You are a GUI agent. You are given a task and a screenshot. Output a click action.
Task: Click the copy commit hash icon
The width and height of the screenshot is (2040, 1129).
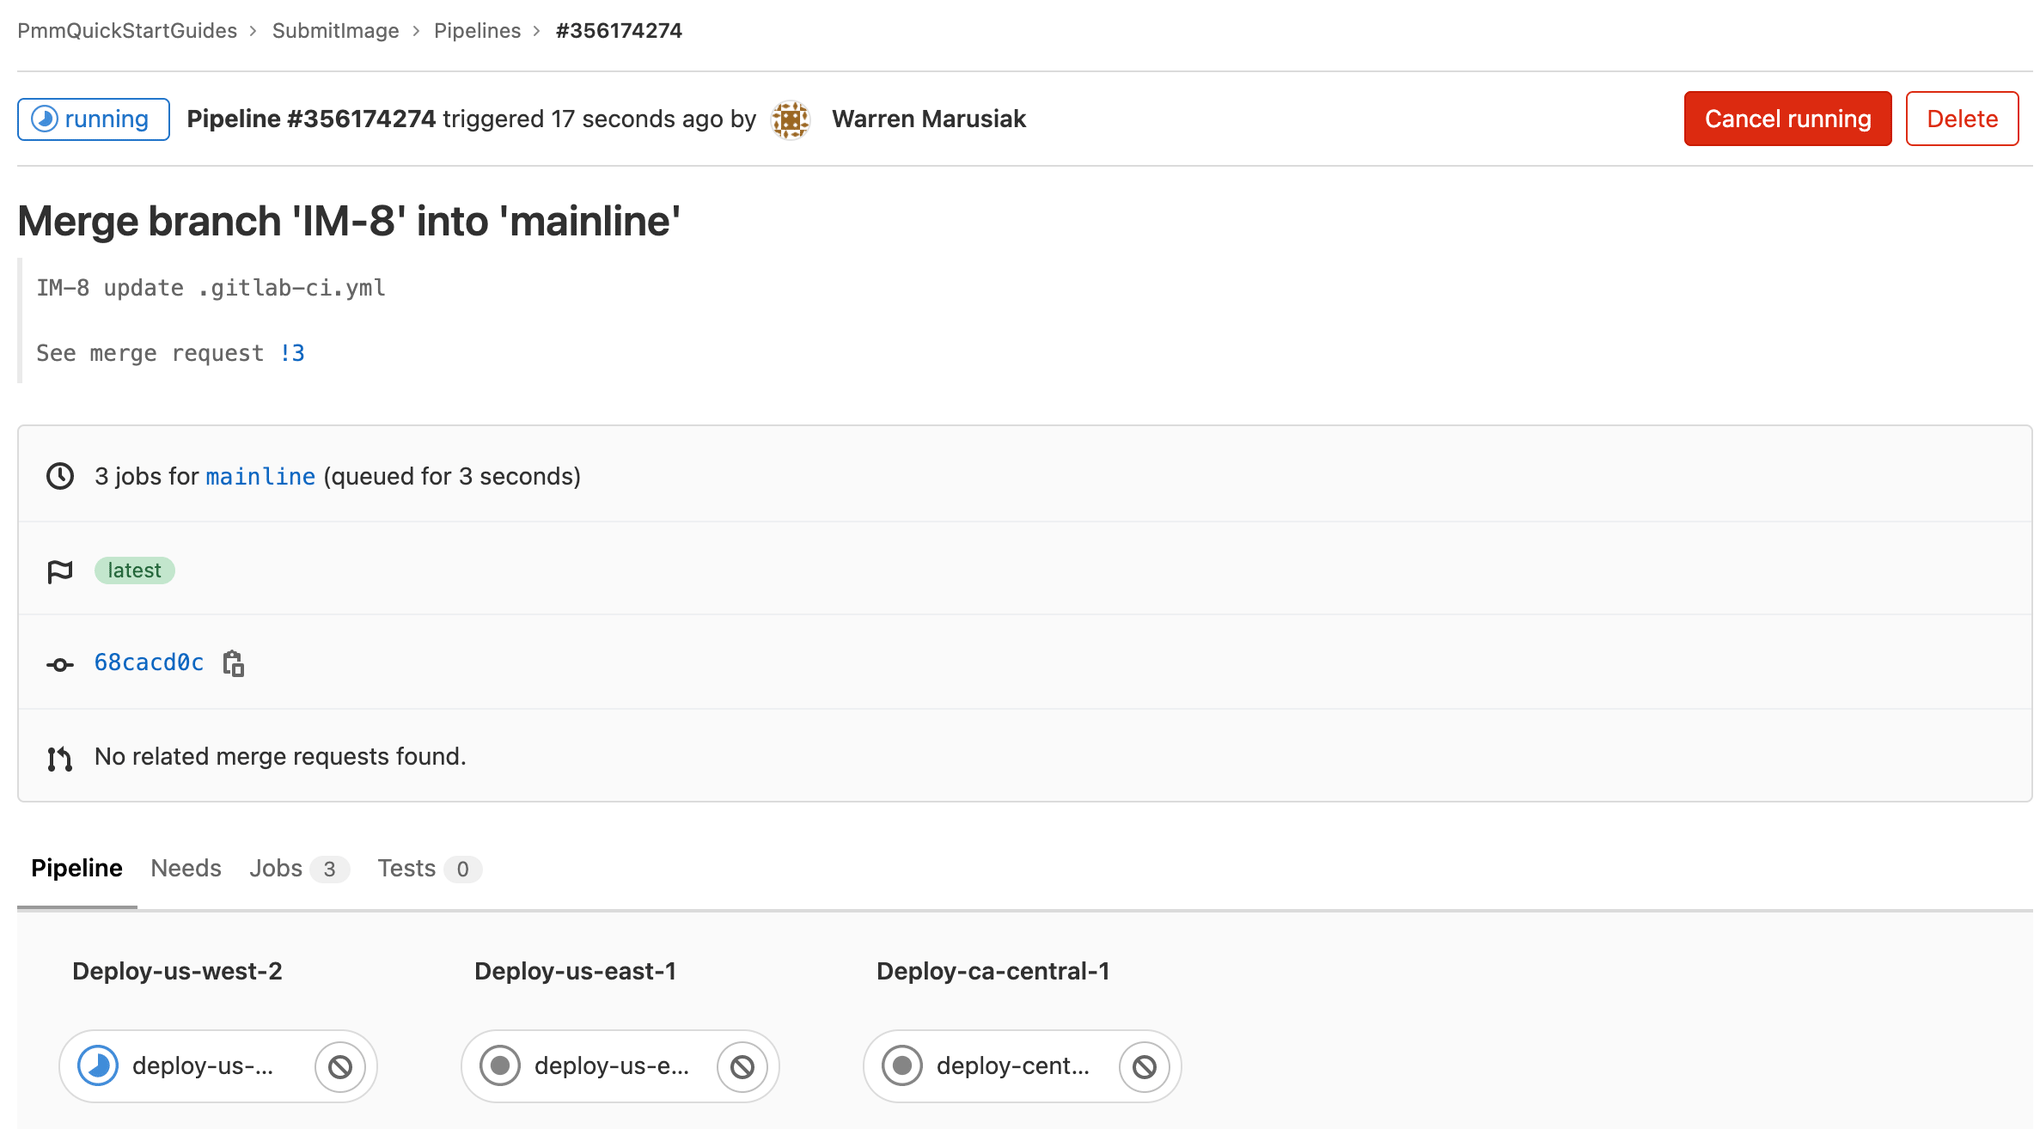point(236,663)
